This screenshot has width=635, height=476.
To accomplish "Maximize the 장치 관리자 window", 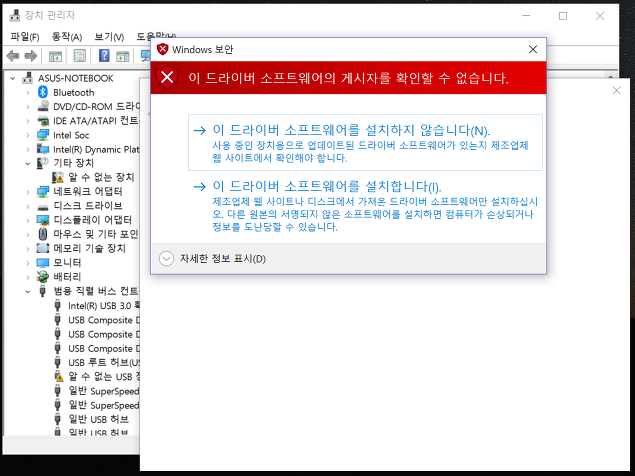I will (563, 16).
